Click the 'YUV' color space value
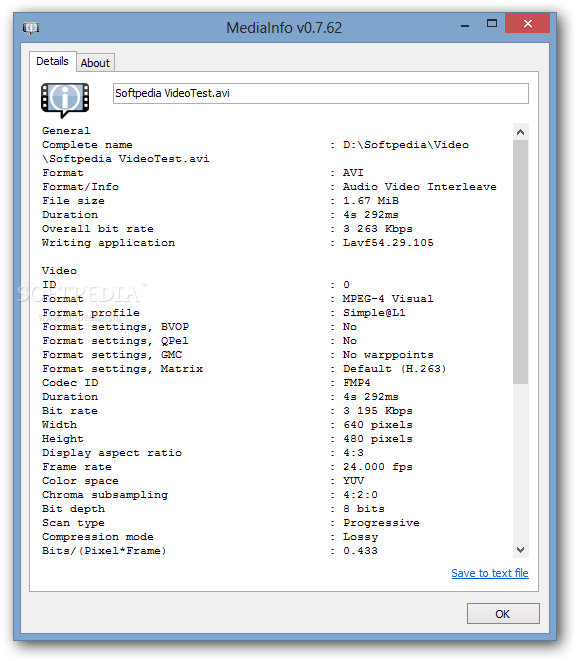Viewport: 577px width, 661px height. point(353,481)
